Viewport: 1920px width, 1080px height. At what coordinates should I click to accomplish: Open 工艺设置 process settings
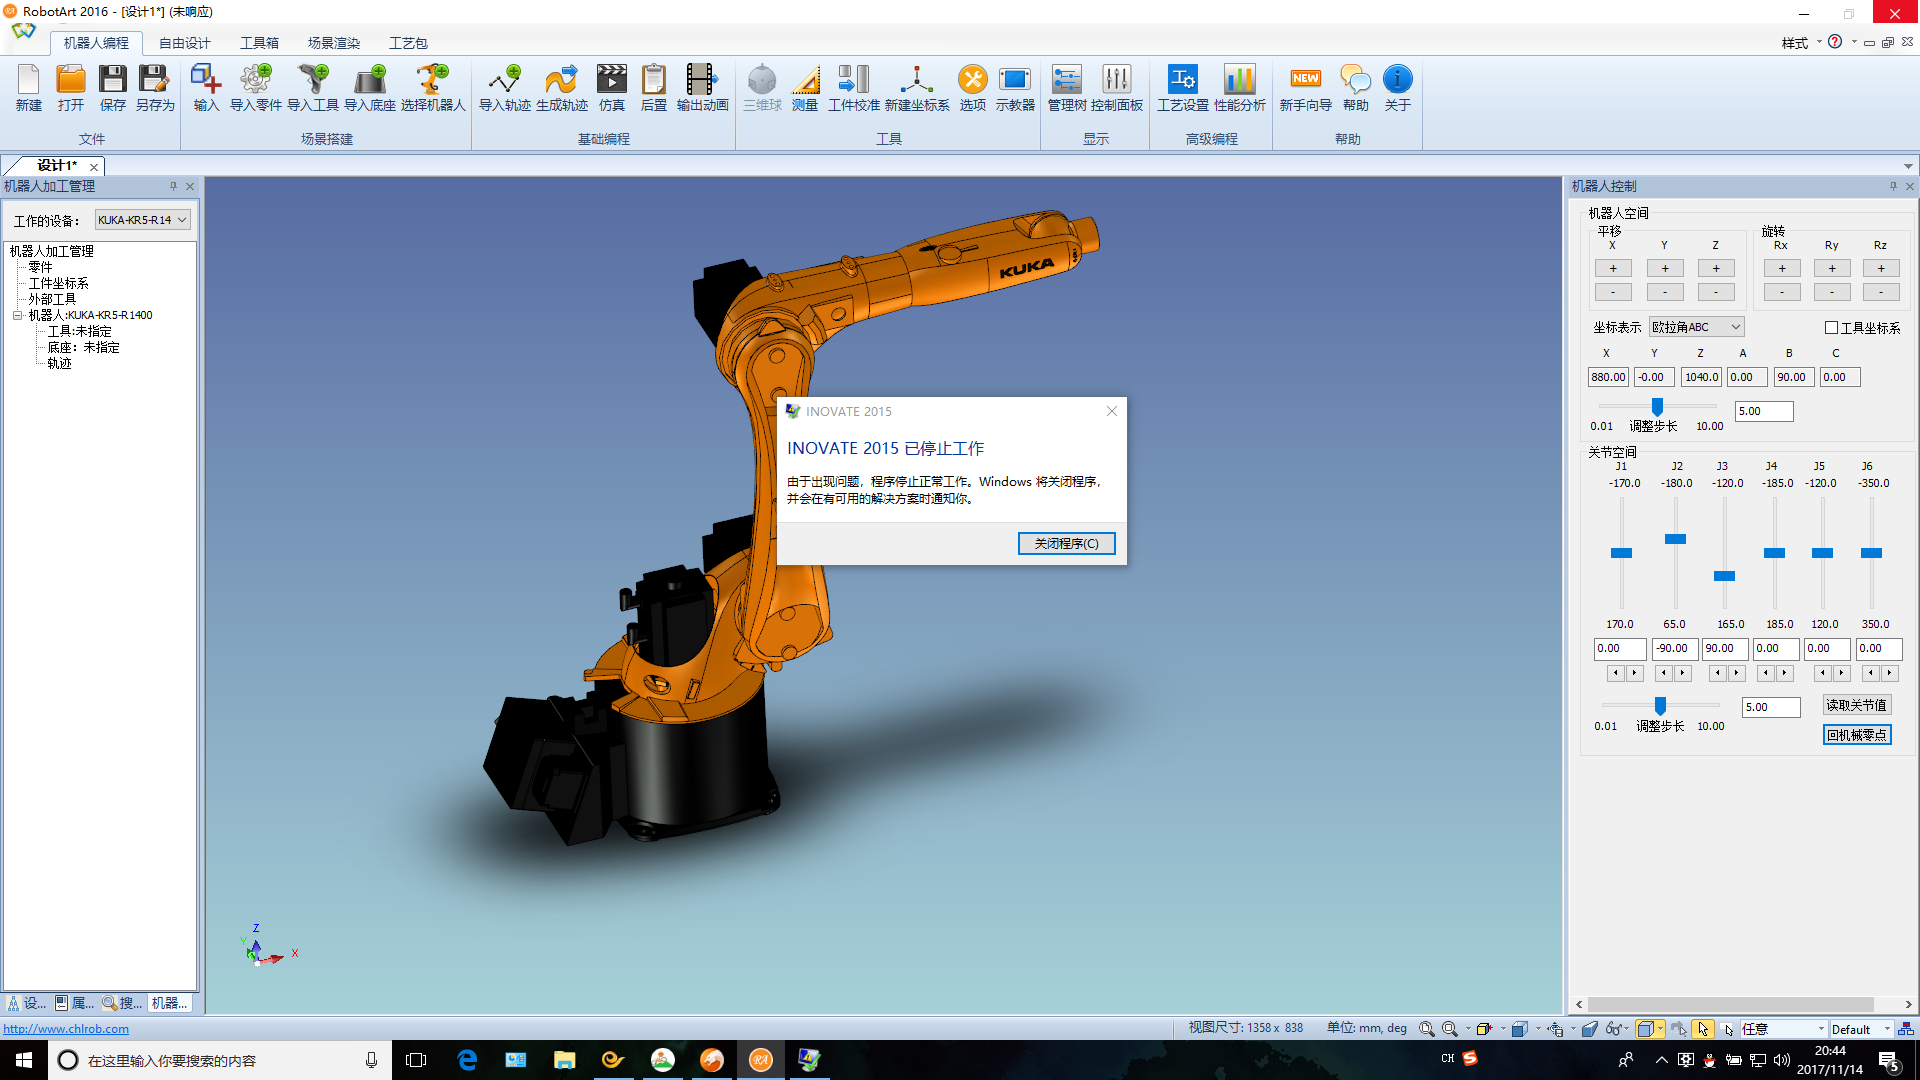pyautogui.click(x=1183, y=88)
